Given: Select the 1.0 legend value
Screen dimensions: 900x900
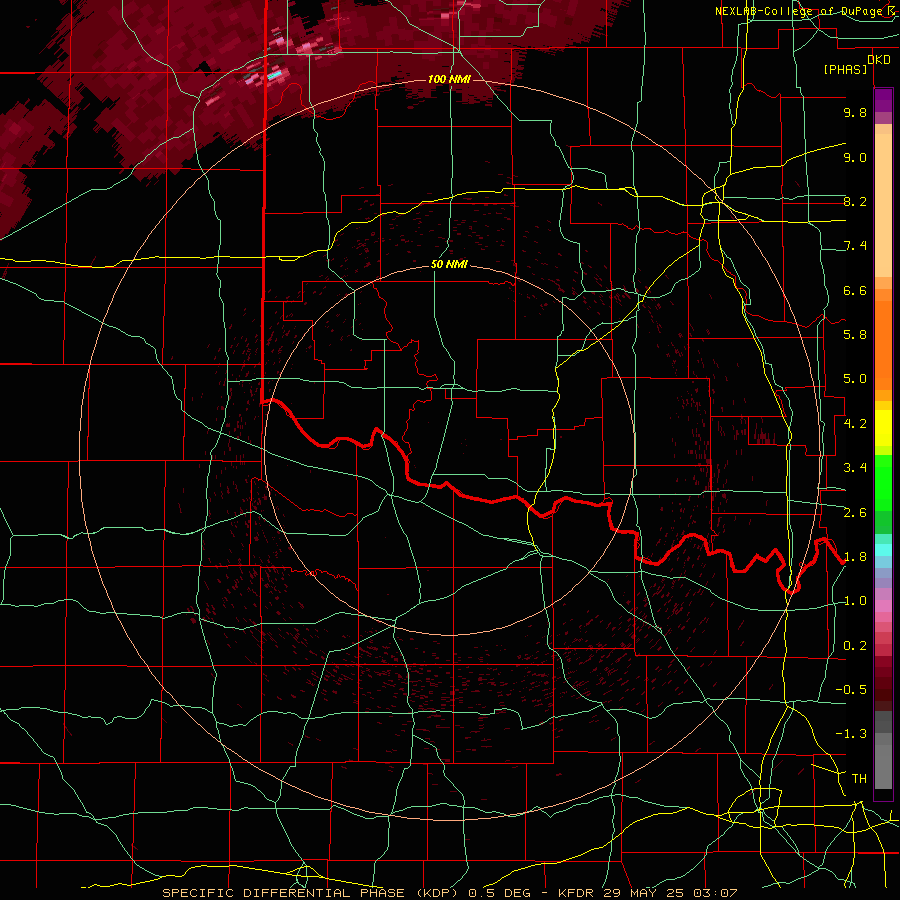Looking at the screenshot, I should tap(855, 601).
